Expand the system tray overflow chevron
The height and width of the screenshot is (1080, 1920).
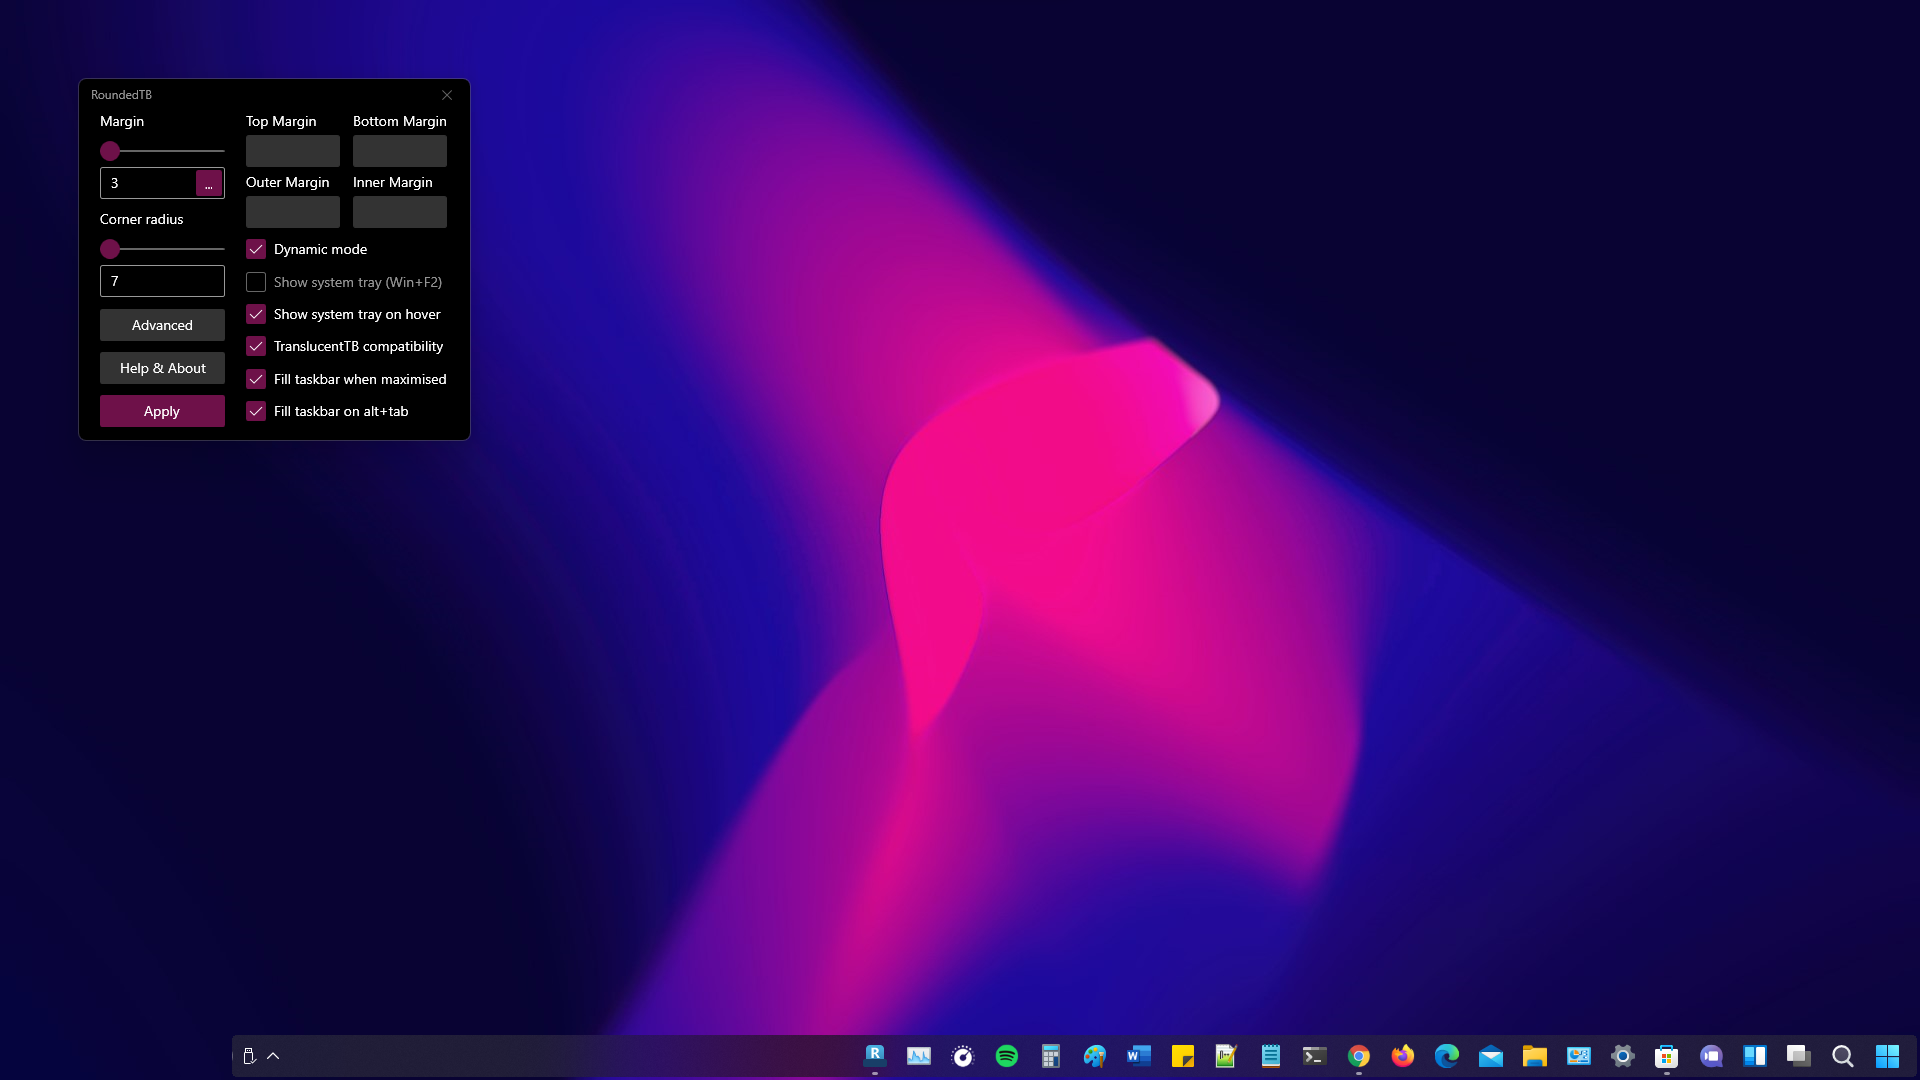[273, 1056]
